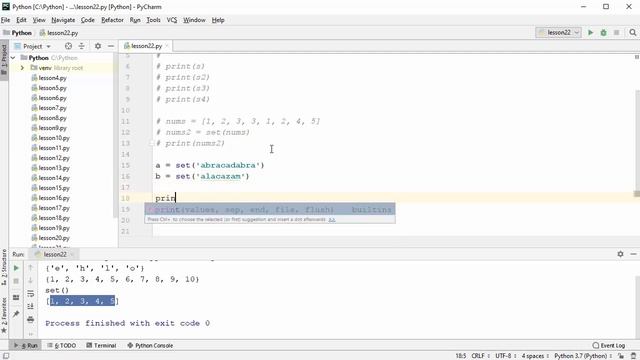Open lesson10.py in project tree

[x=54, y=138]
